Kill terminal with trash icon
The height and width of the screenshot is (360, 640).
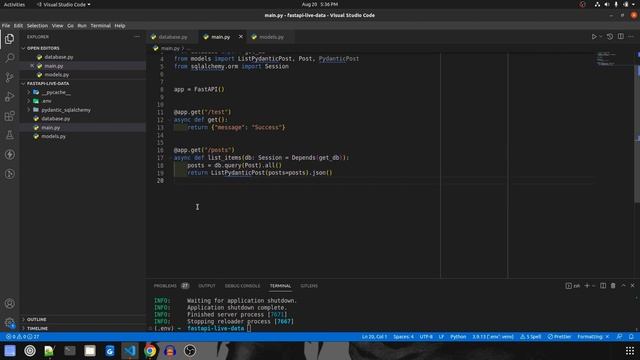tap(613, 286)
